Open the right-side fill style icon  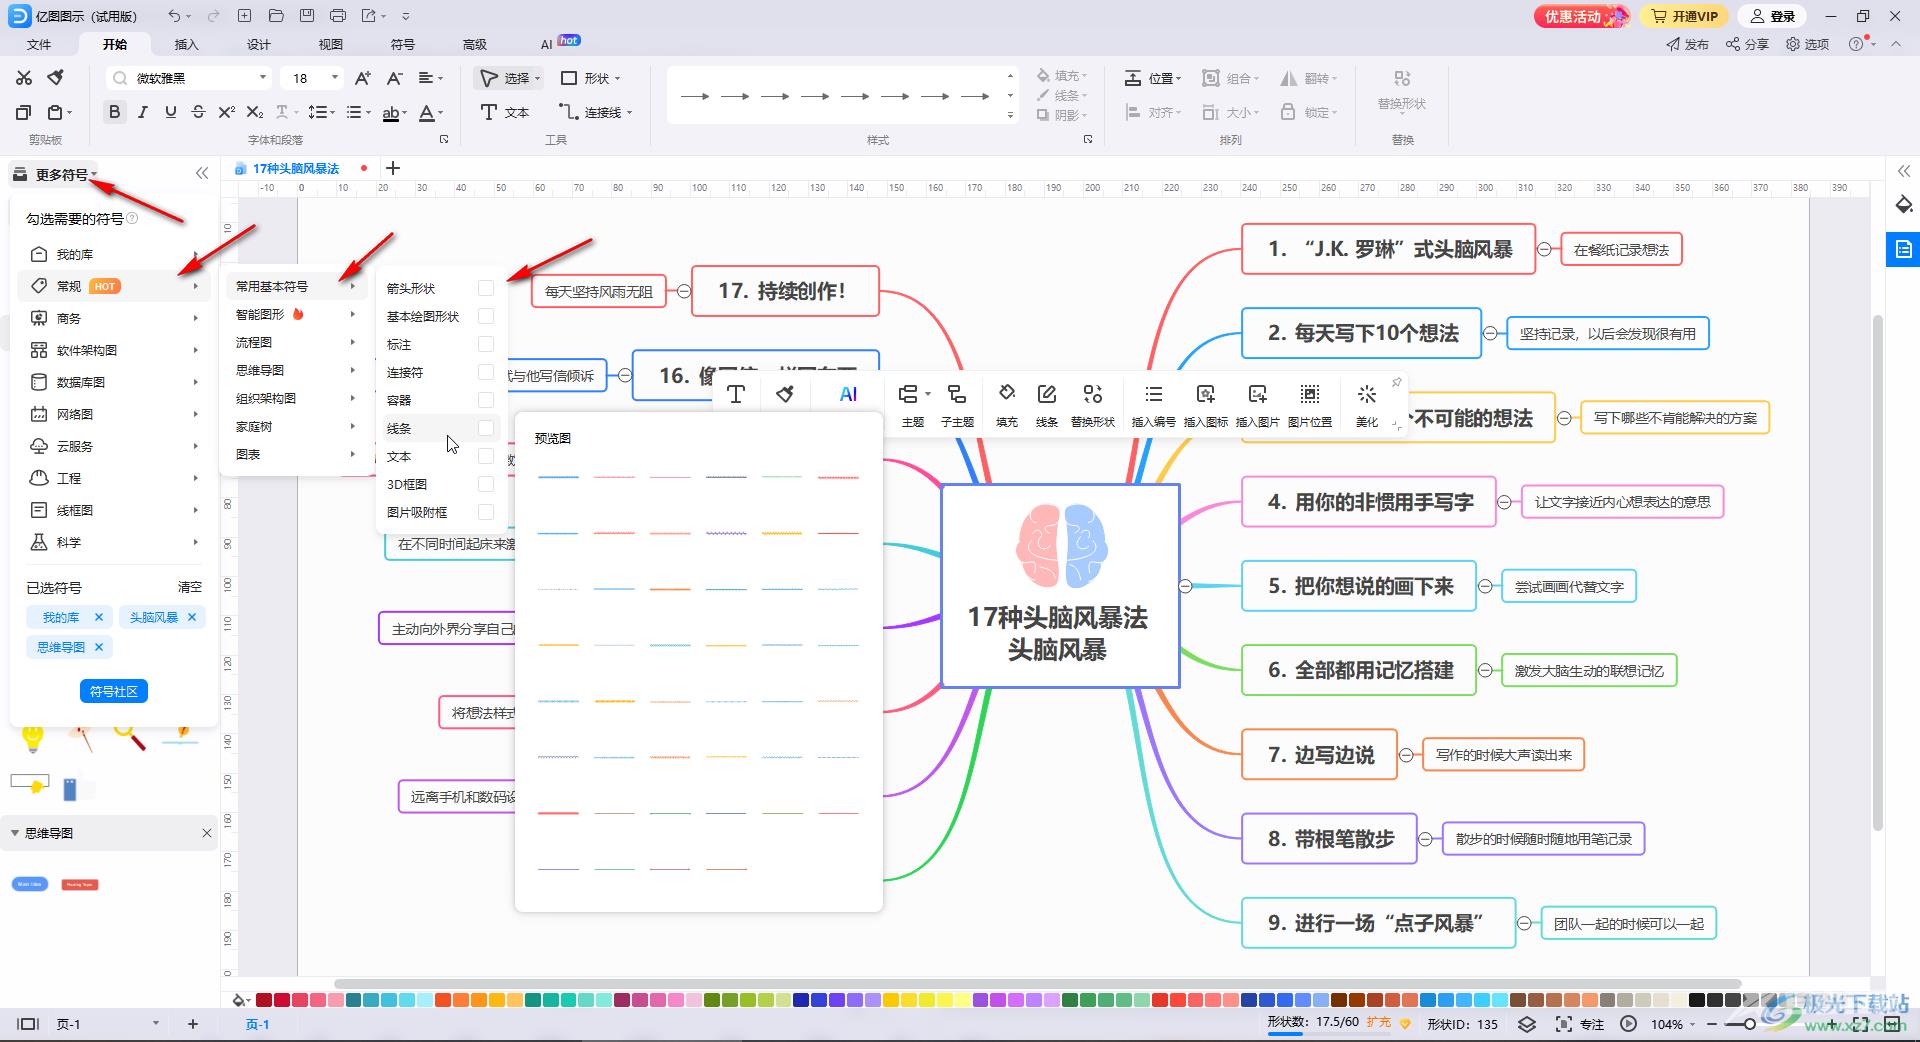pyautogui.click(x=1904, y=205)
